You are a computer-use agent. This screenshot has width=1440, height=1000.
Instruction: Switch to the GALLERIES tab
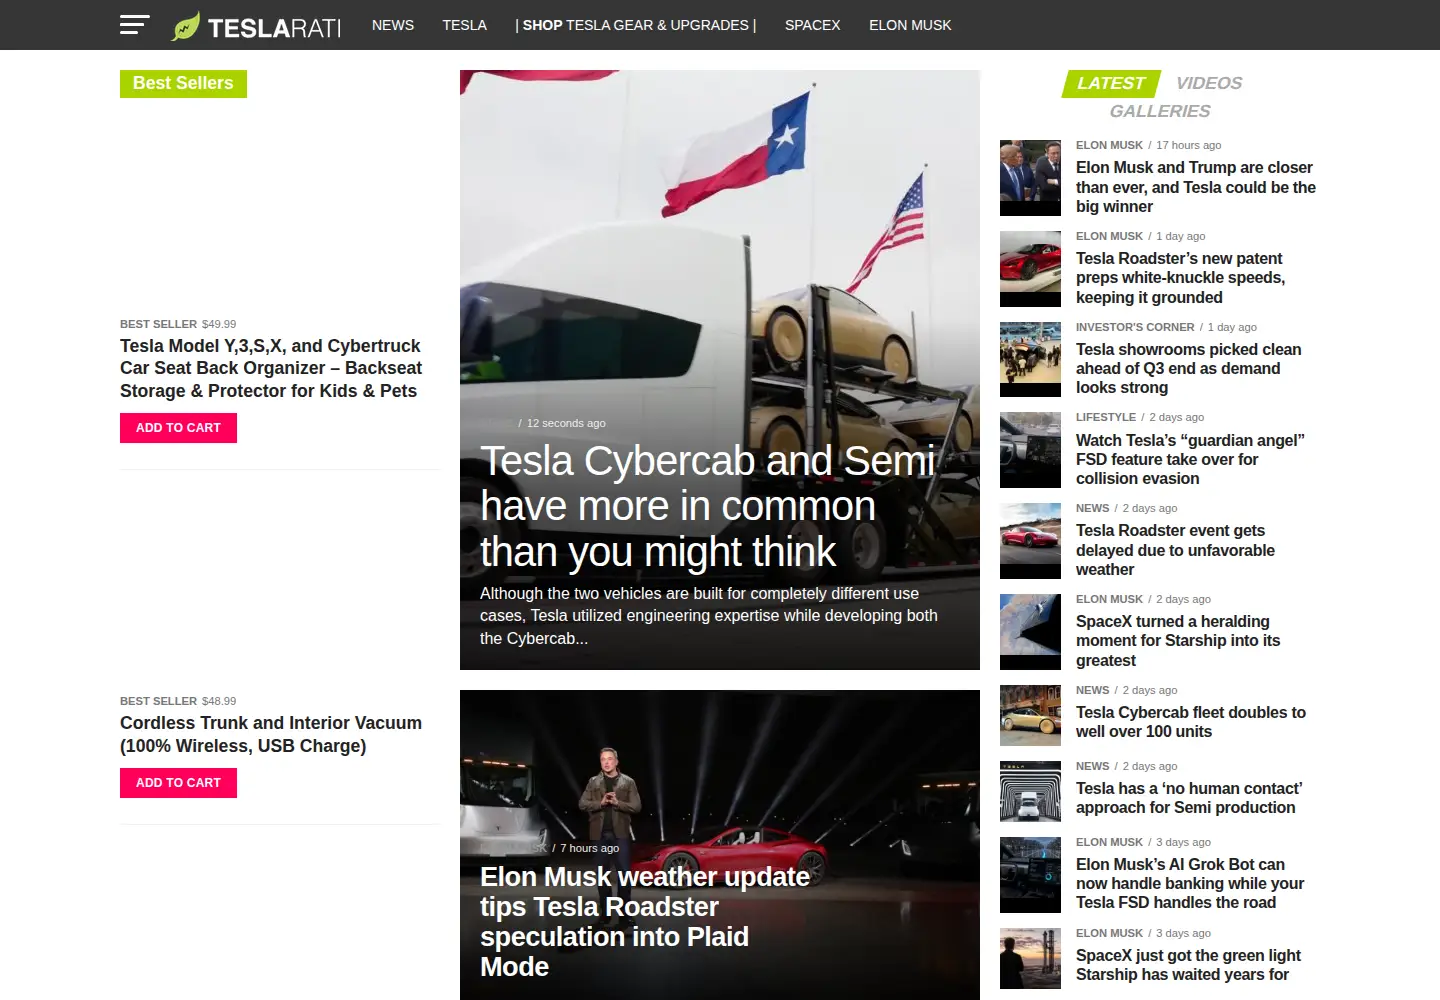(x=1160, y=111)
